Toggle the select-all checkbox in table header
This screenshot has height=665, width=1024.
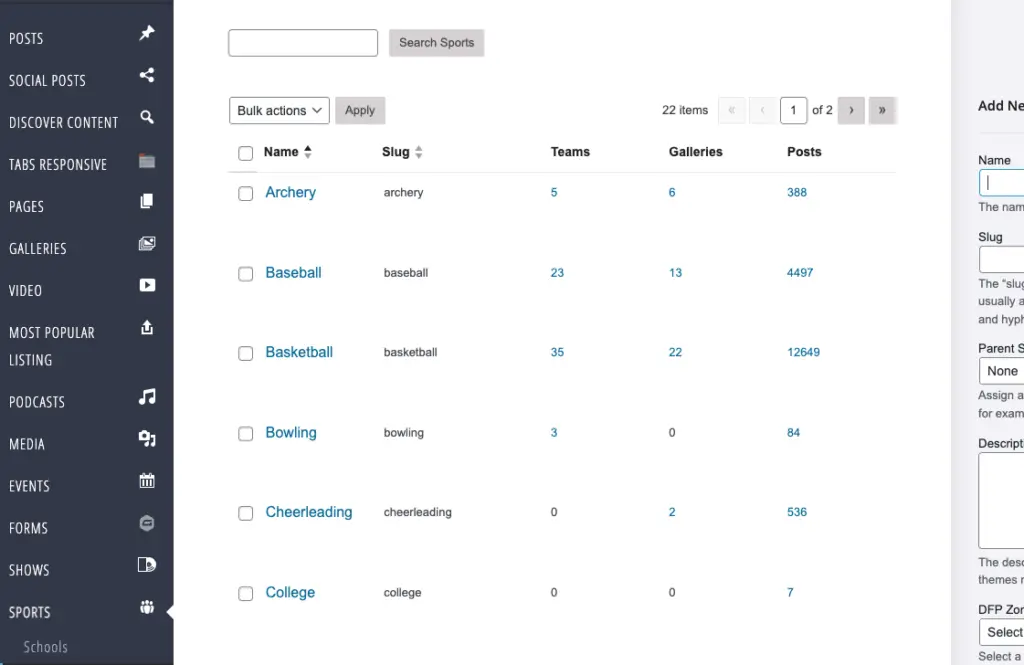tap(245, 153)
